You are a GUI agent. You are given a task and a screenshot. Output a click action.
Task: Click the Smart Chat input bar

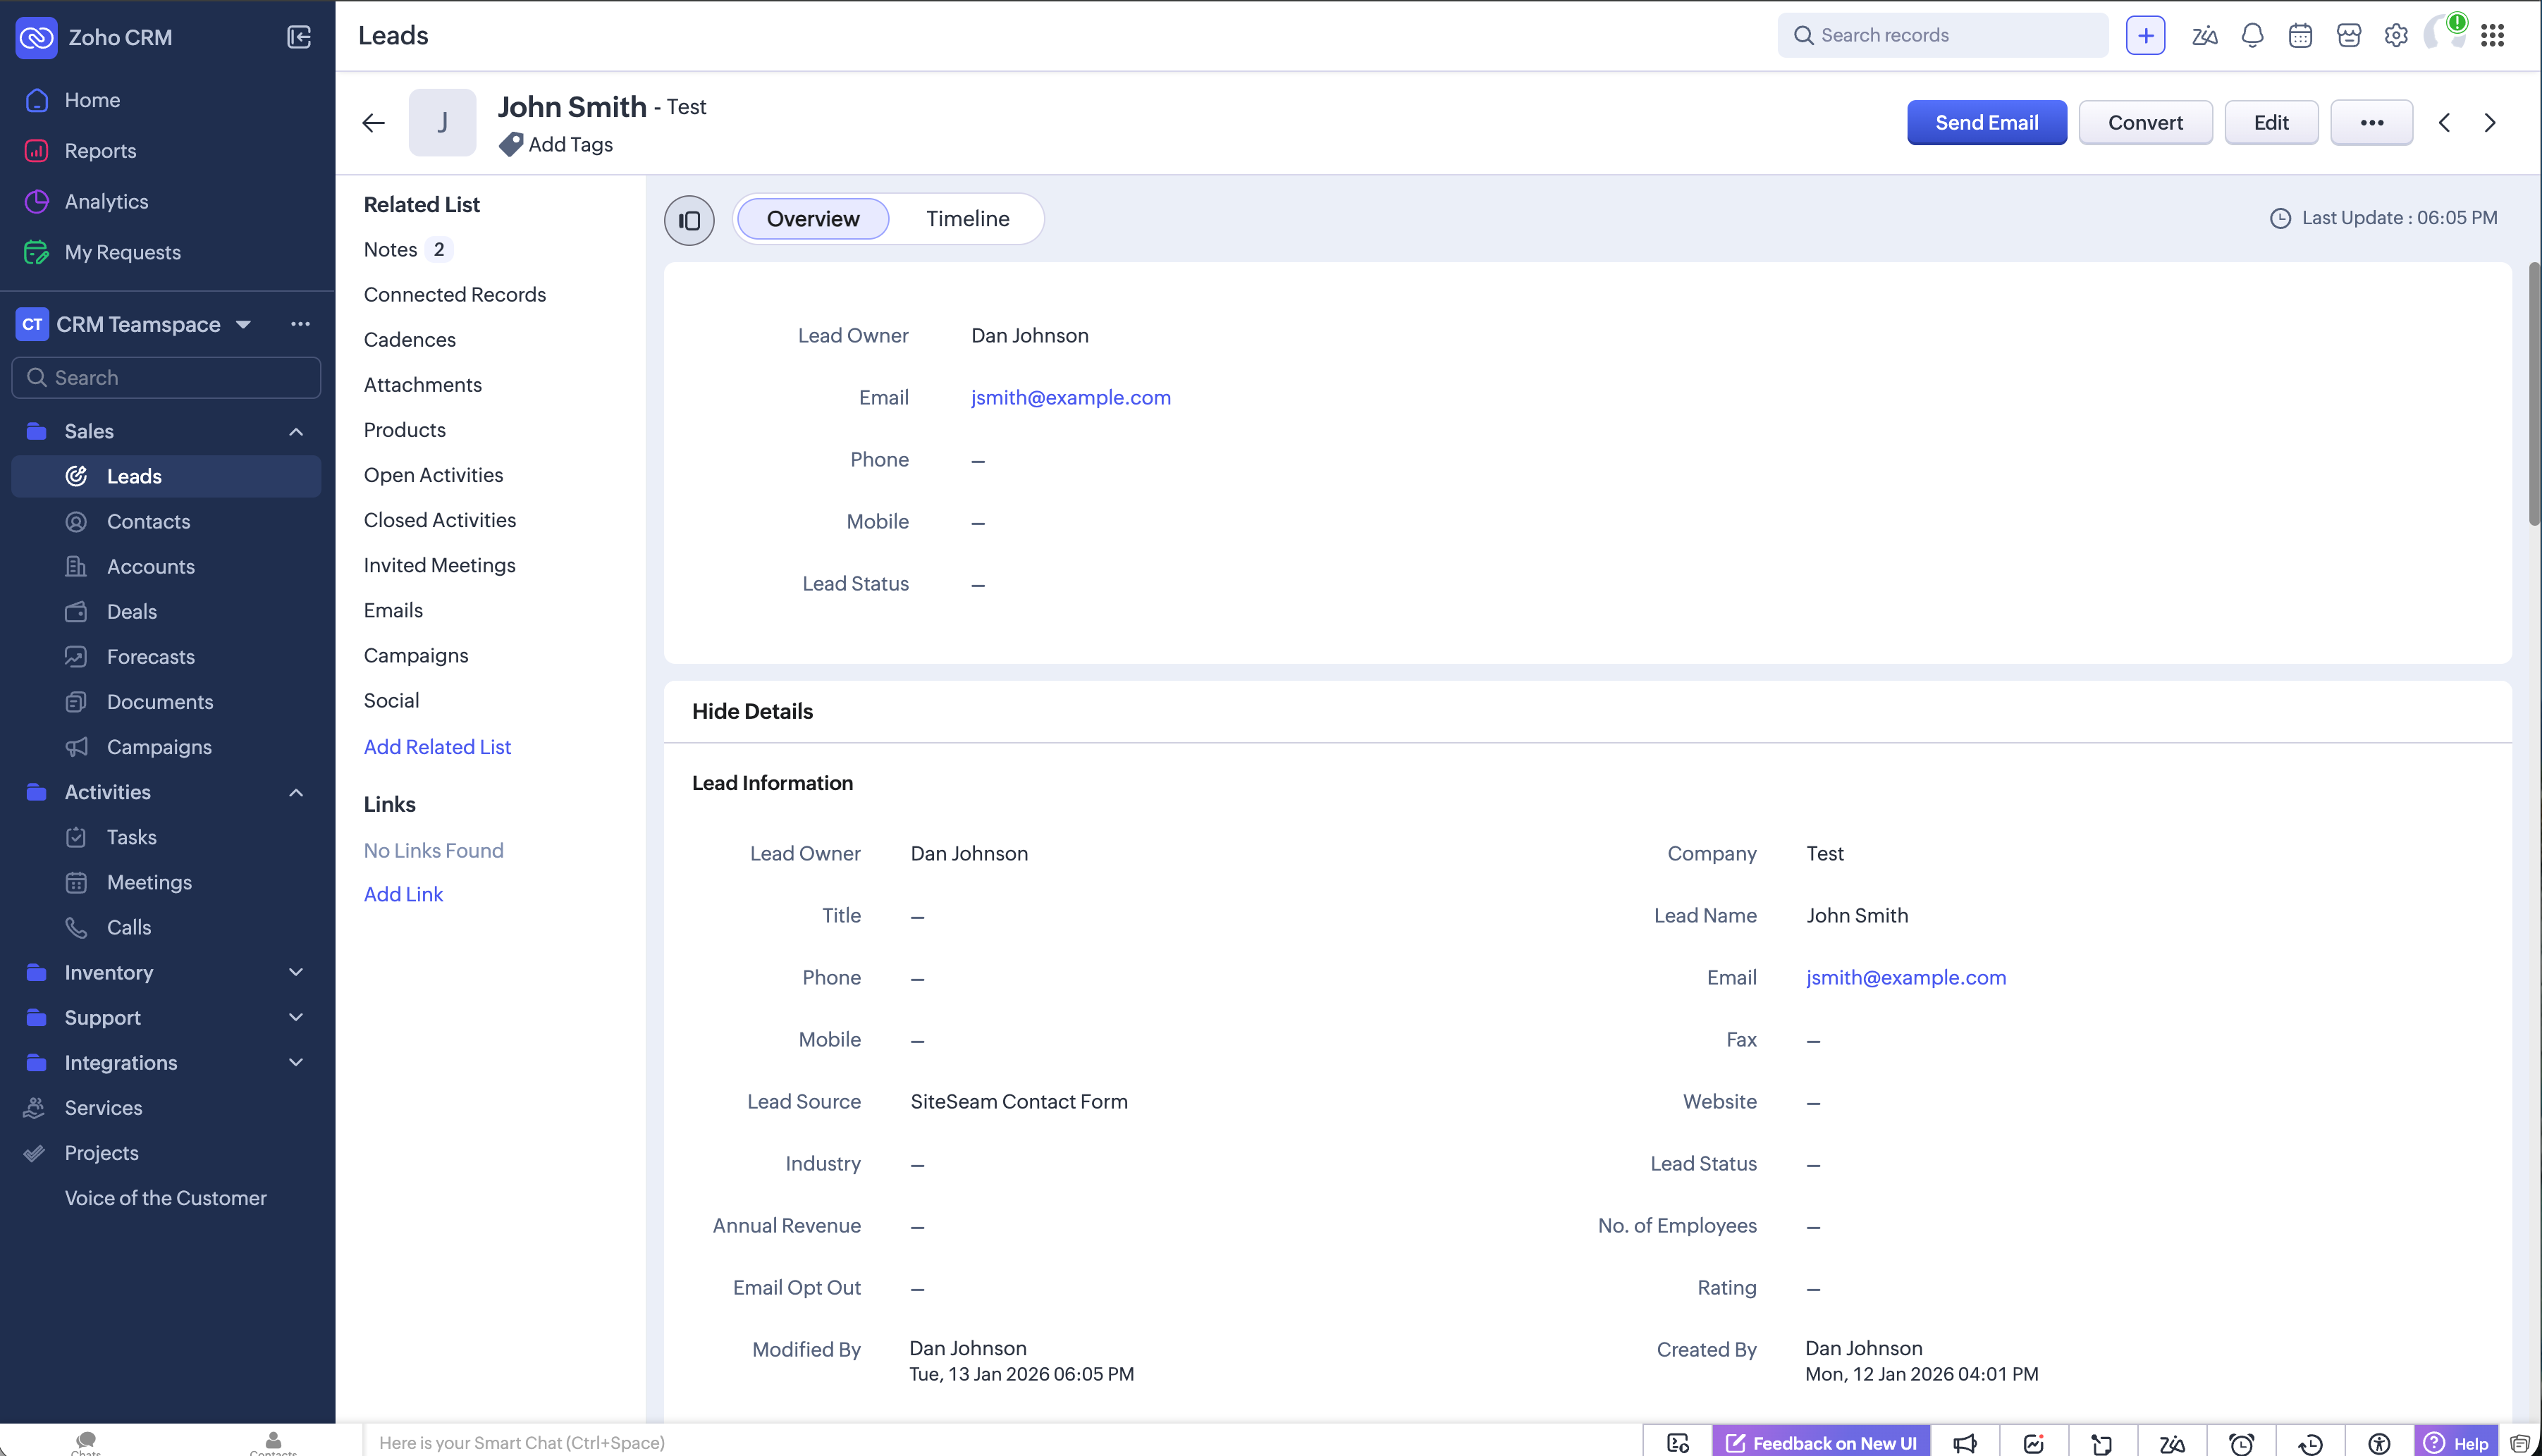pyautogui.click(x=1003, y=1442)
